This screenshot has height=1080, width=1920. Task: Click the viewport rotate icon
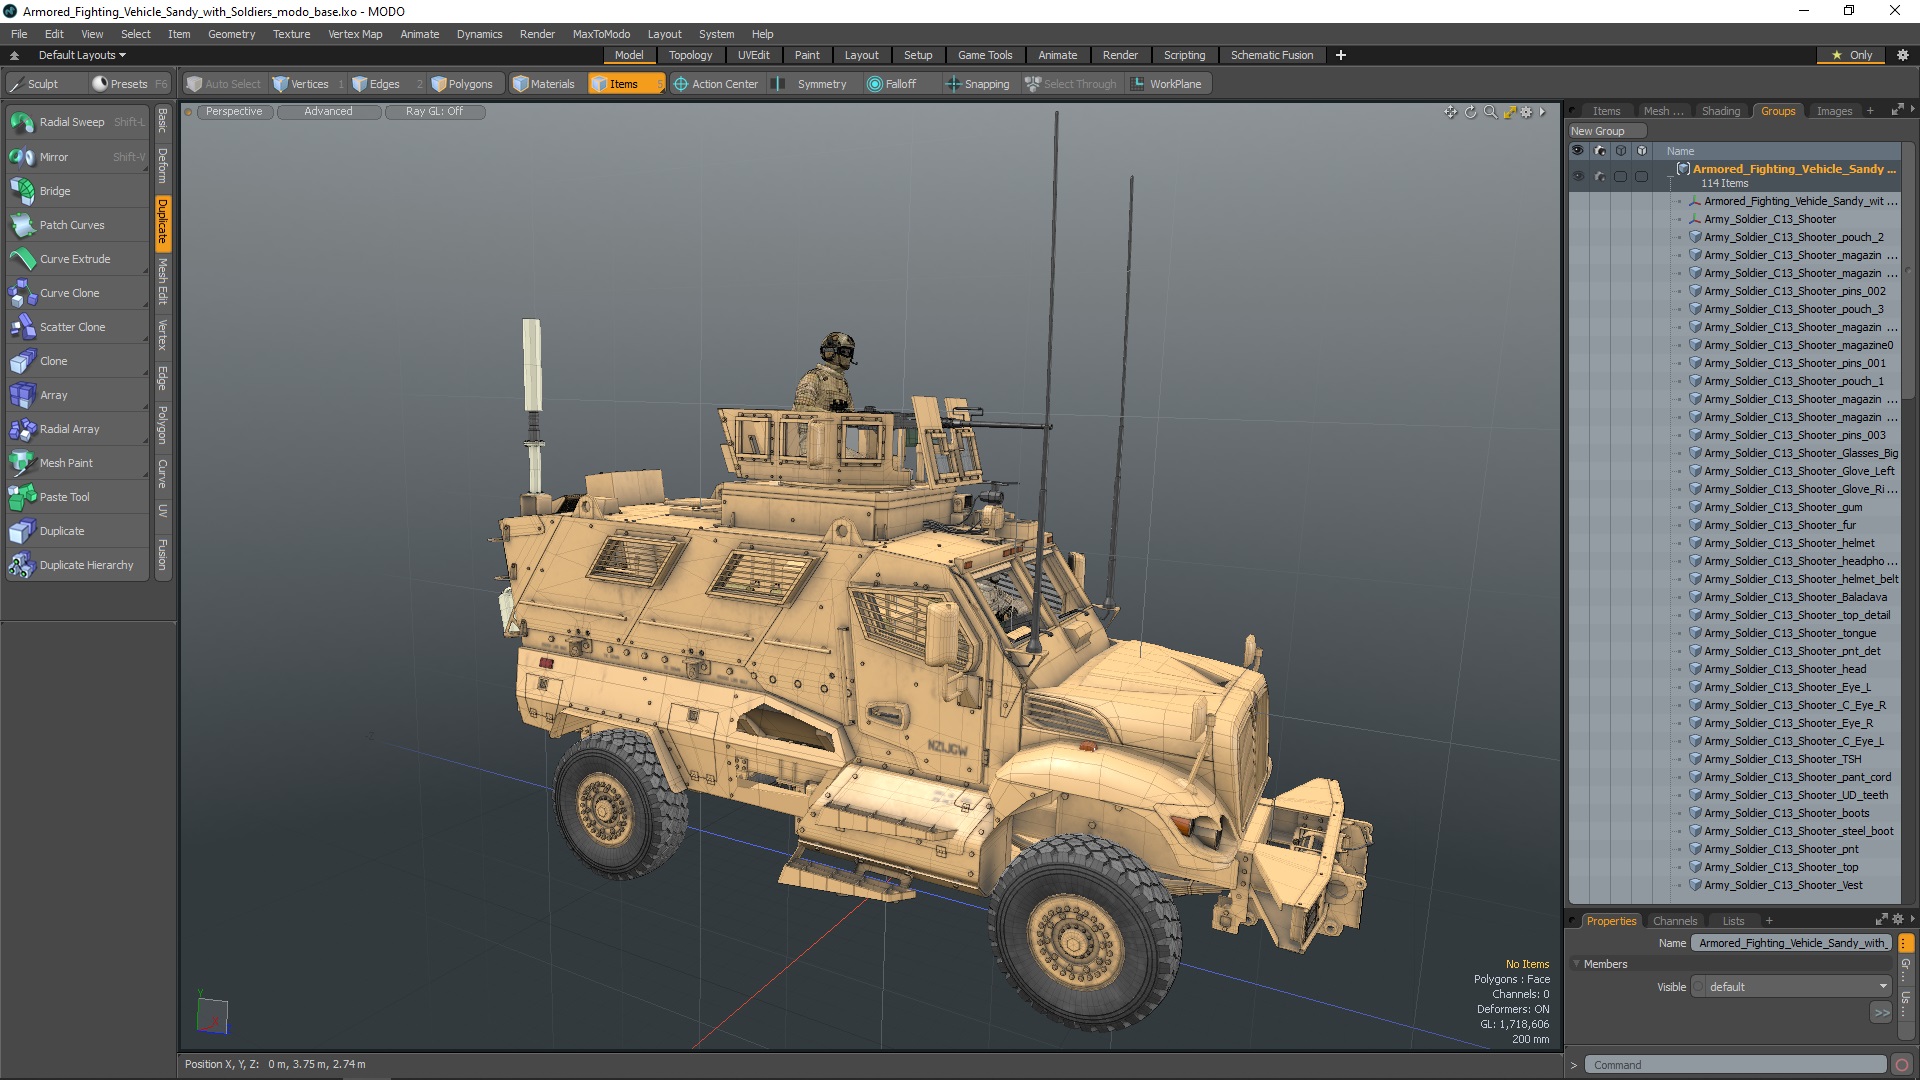point(1470,112)
